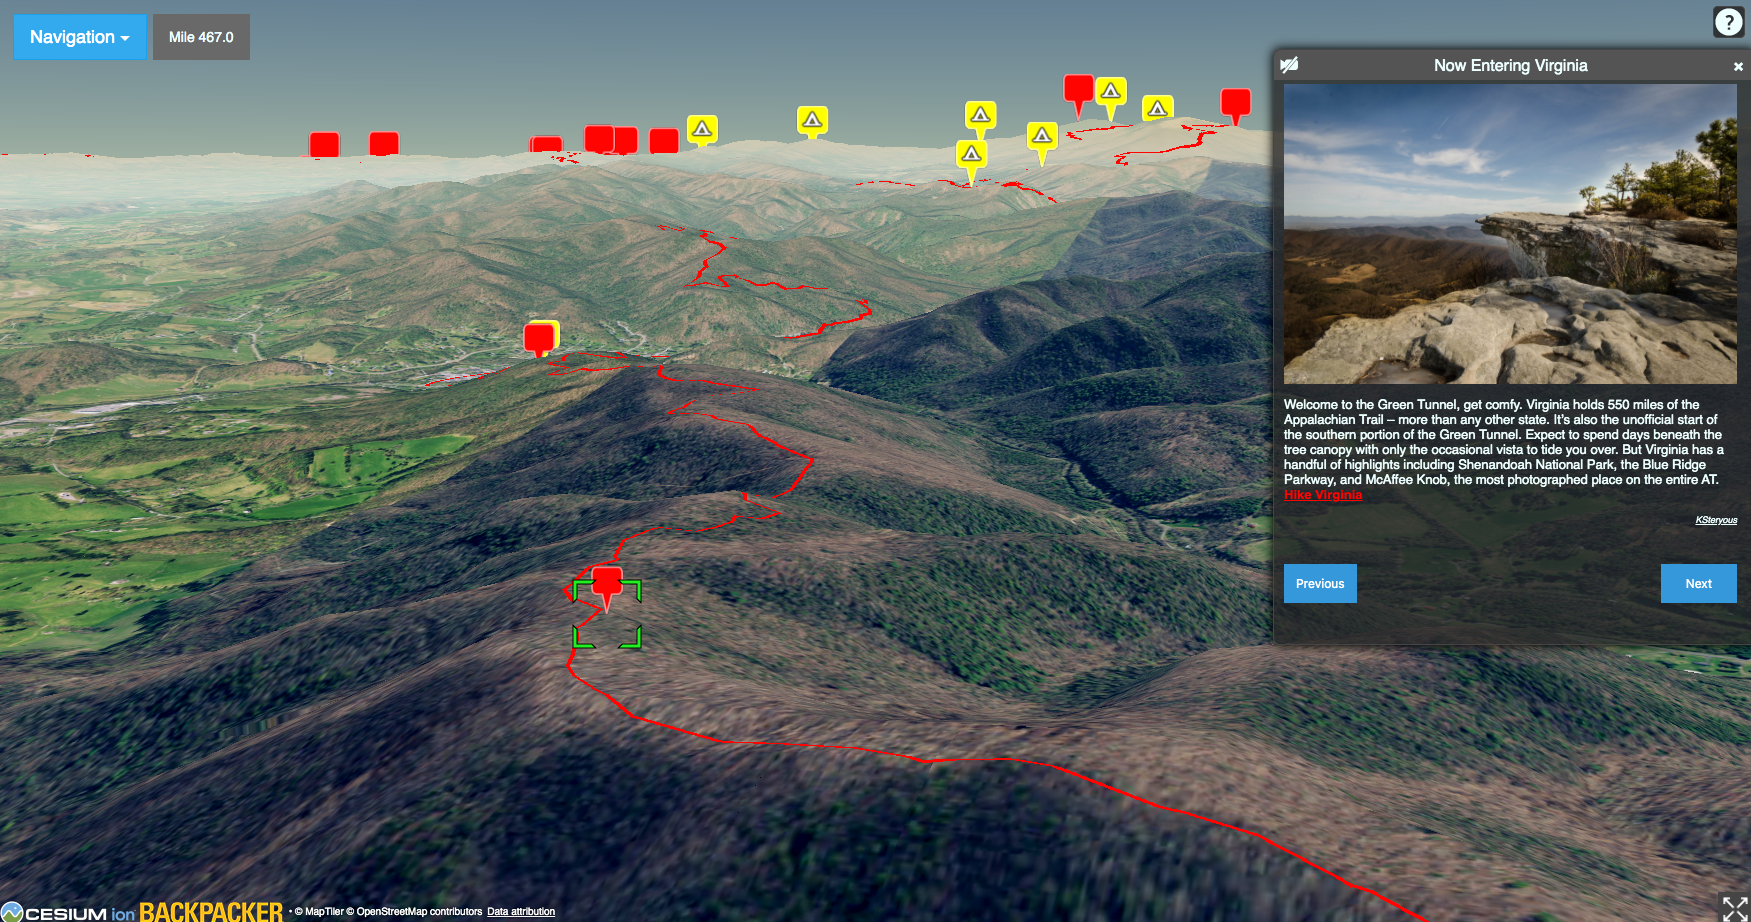The width and height of the screenshot is (1751, 922).
Task: Select the lowest yellow tent marker on ridge
Action: [x=971, y=155]
